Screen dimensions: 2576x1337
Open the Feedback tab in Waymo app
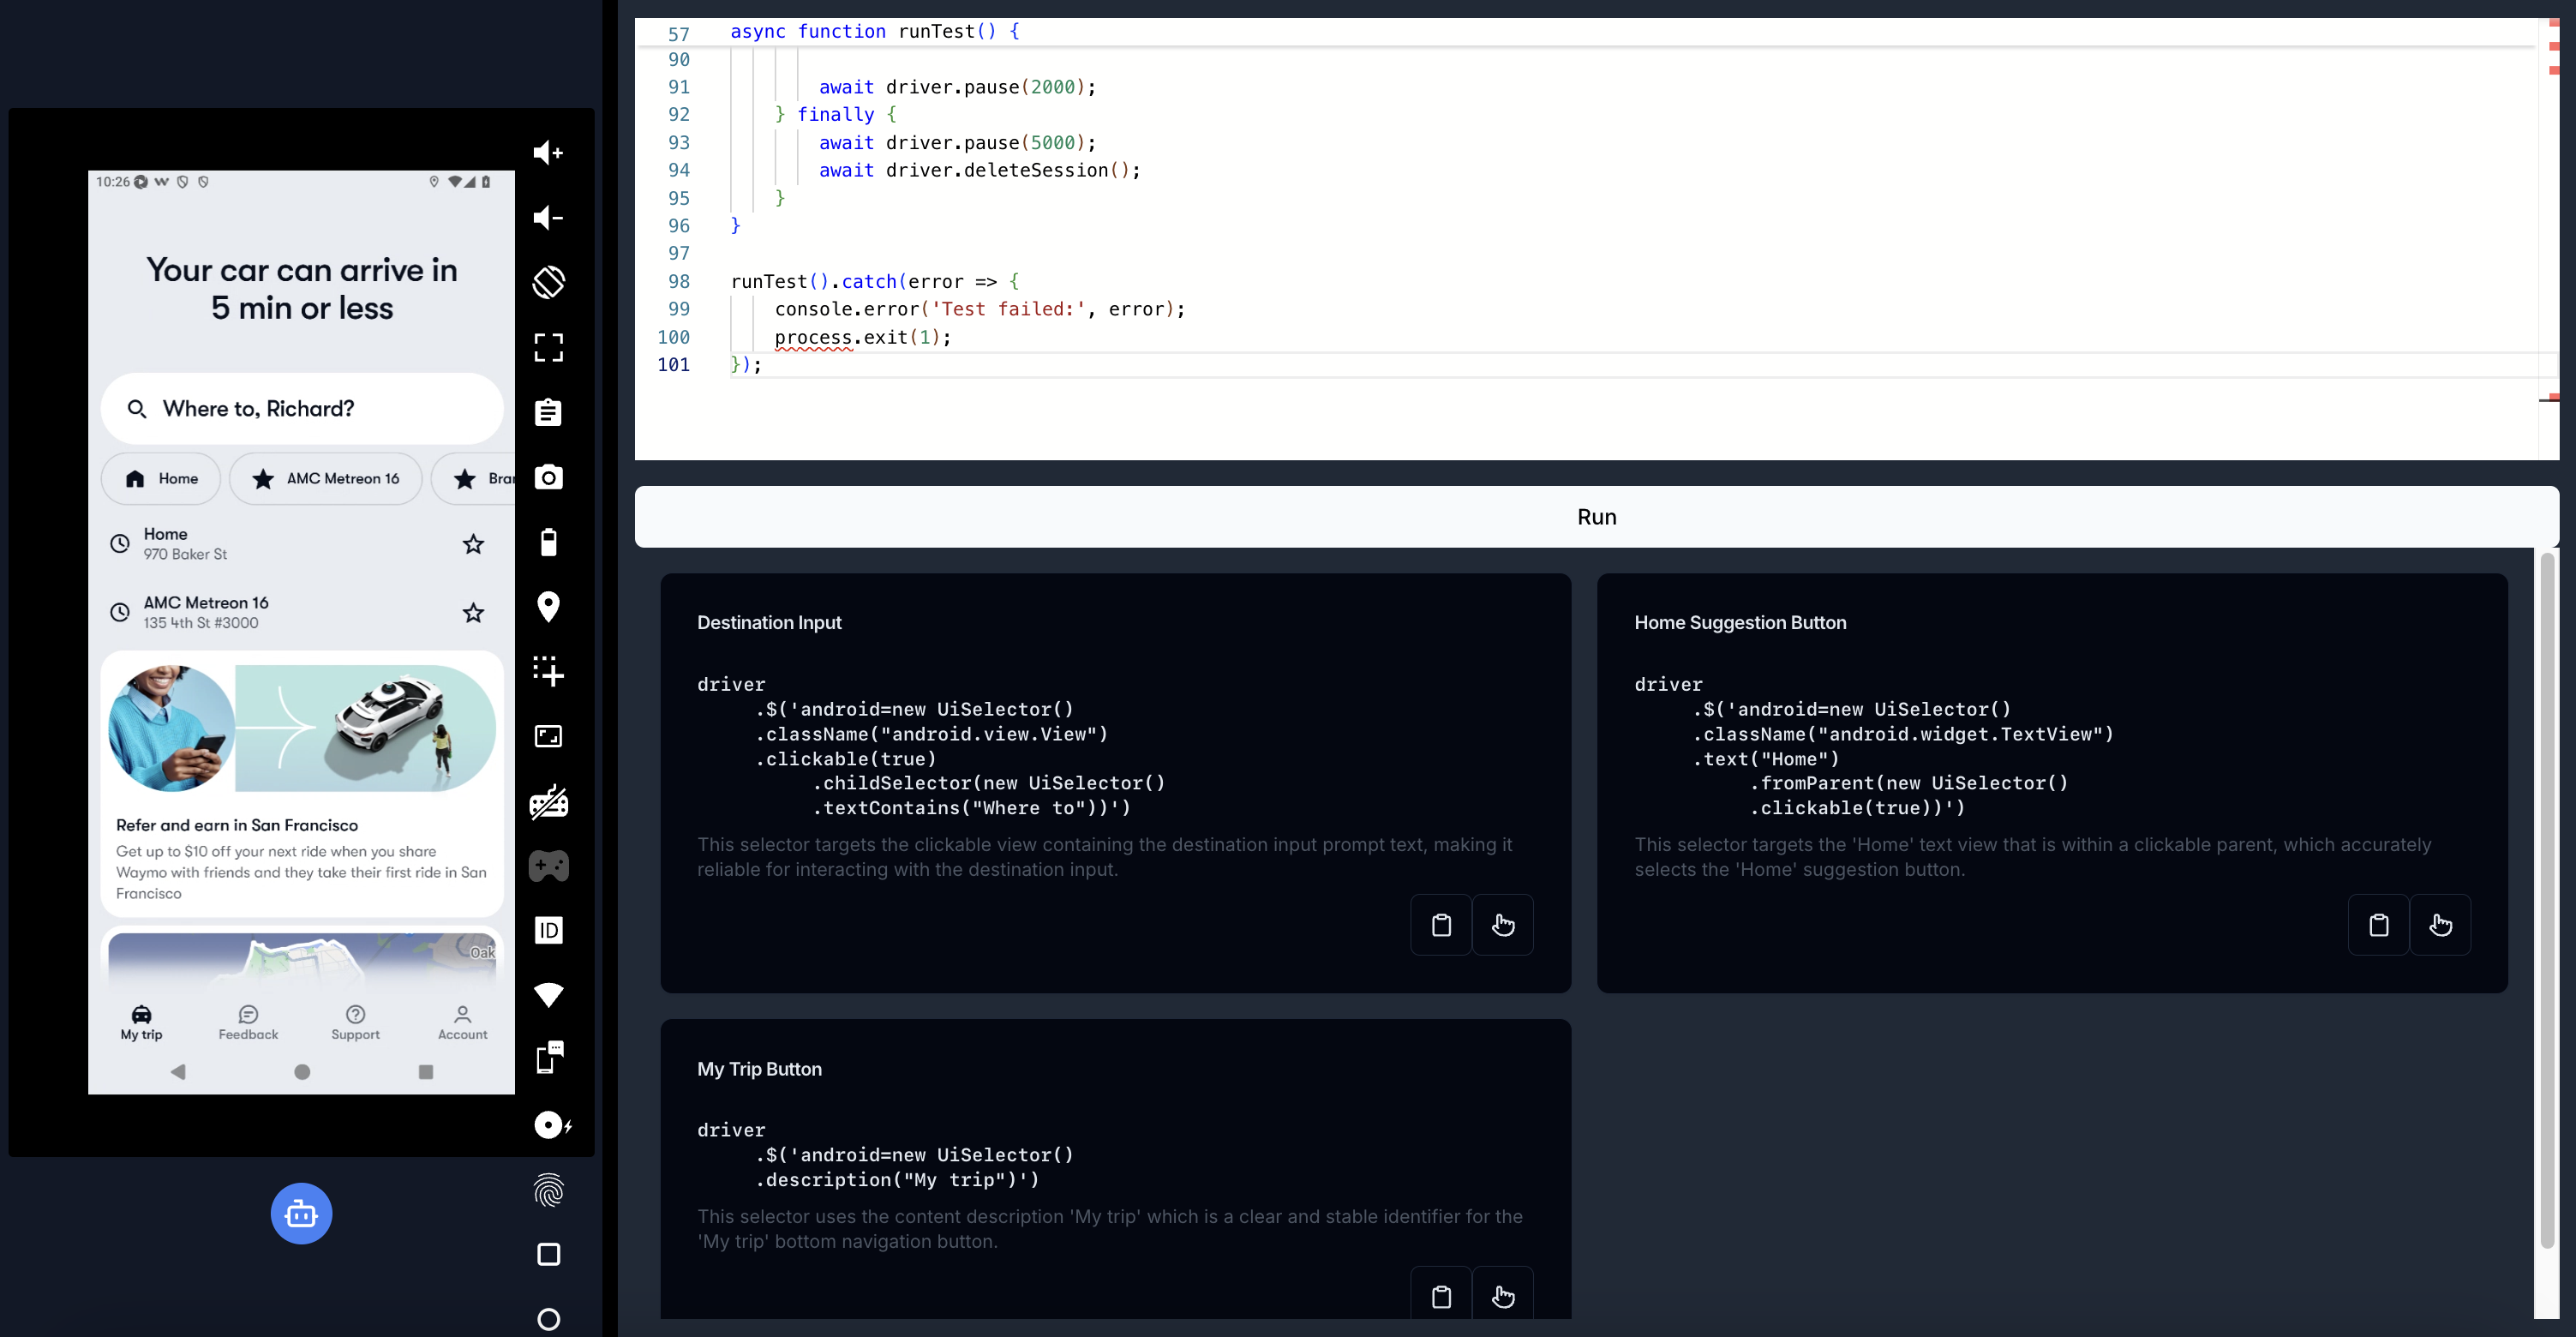248,1022
